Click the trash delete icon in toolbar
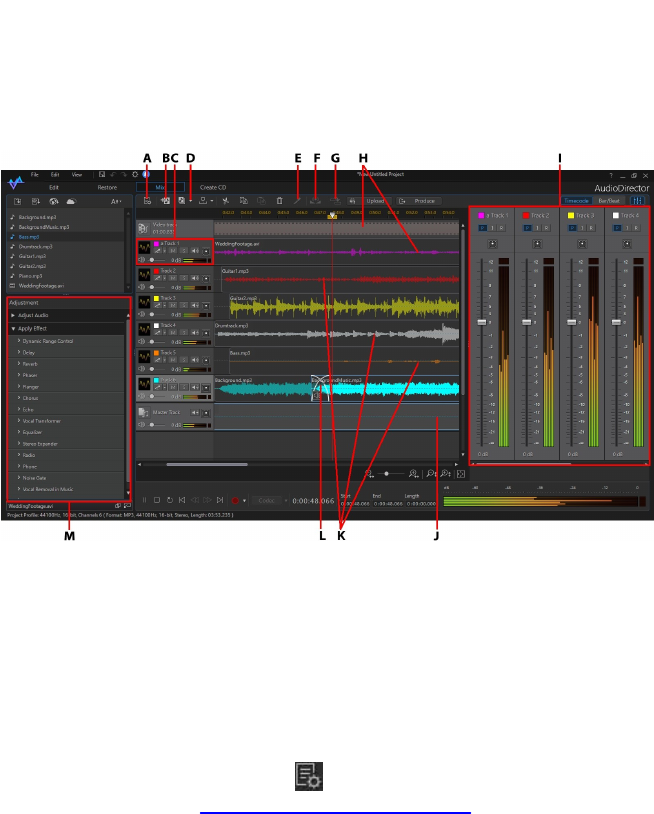The width and height of the screenshot is (654, 814). click(279, 201)
